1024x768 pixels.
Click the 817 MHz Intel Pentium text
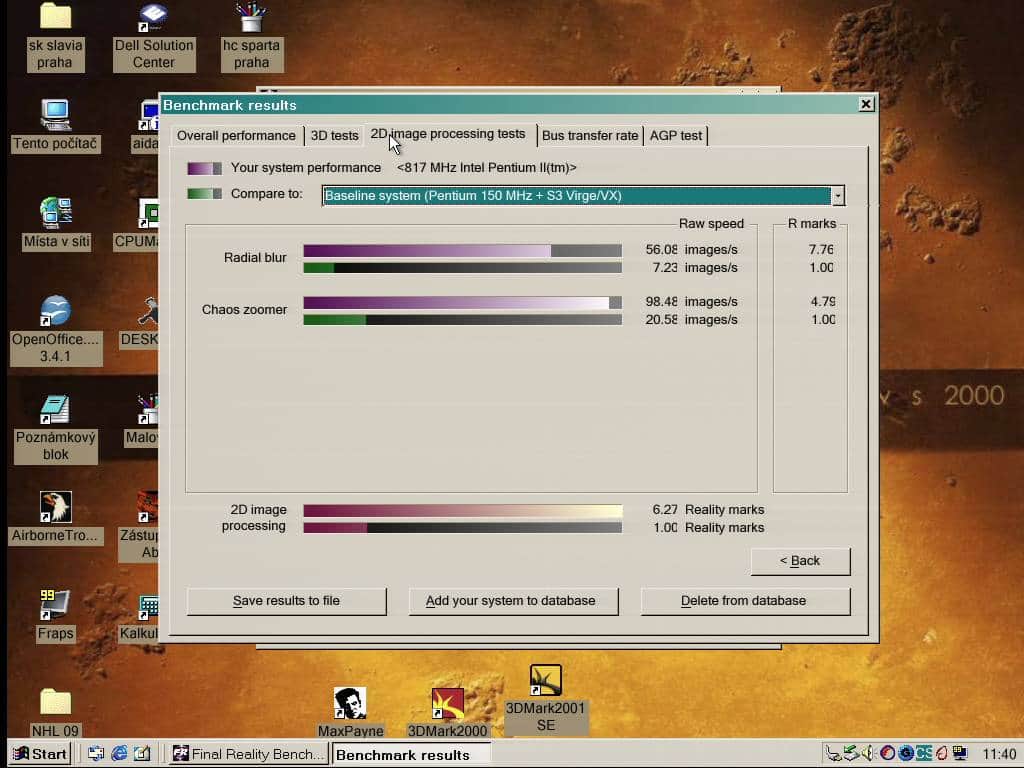coord(487,168)
